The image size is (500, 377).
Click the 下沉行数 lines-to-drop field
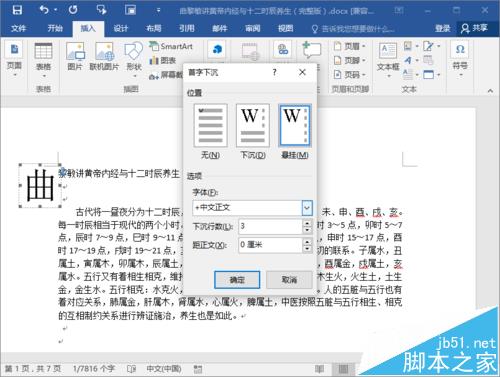click(270, 226)
